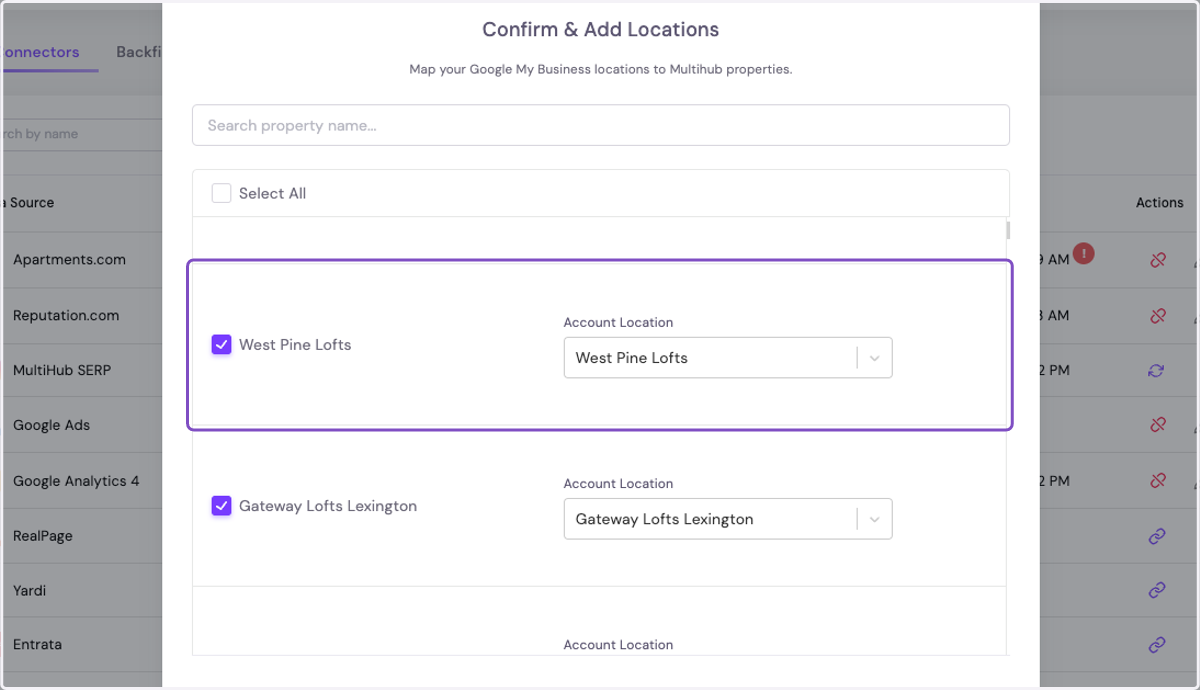1200x690 pixels.
Task: Click the Select All label text
Action: click(272, 193)
